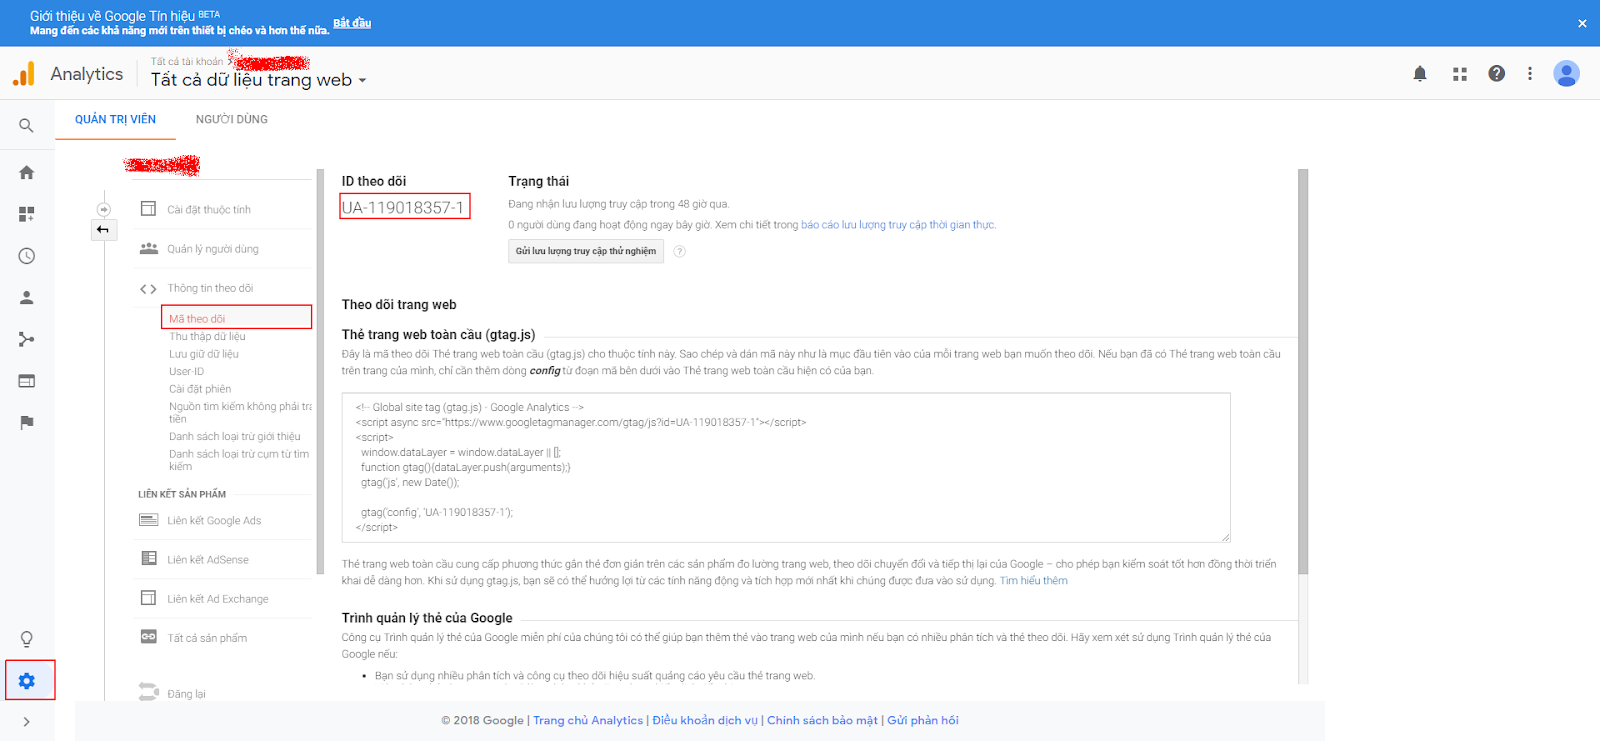Viewport: 1600px width, 741px height.
Task: Open notifications bell icon
Action: [x=1420, y=74]
